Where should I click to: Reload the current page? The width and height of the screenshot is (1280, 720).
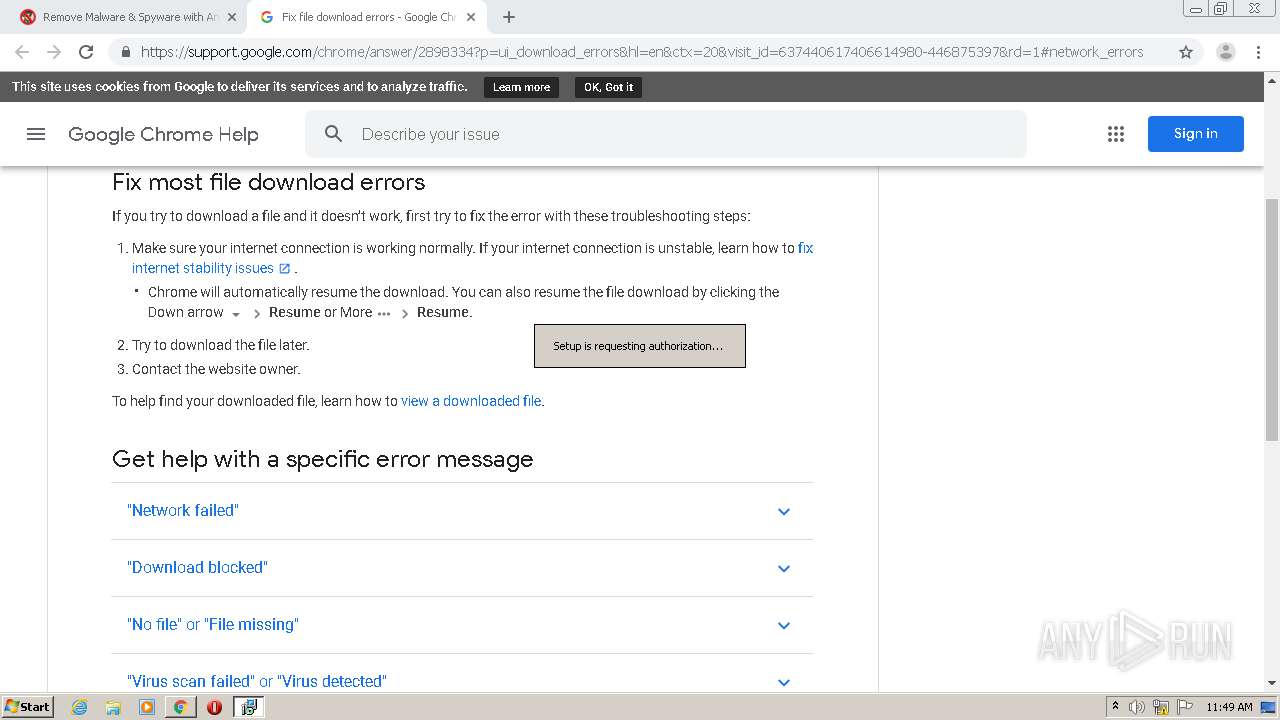tap(86, 52)
